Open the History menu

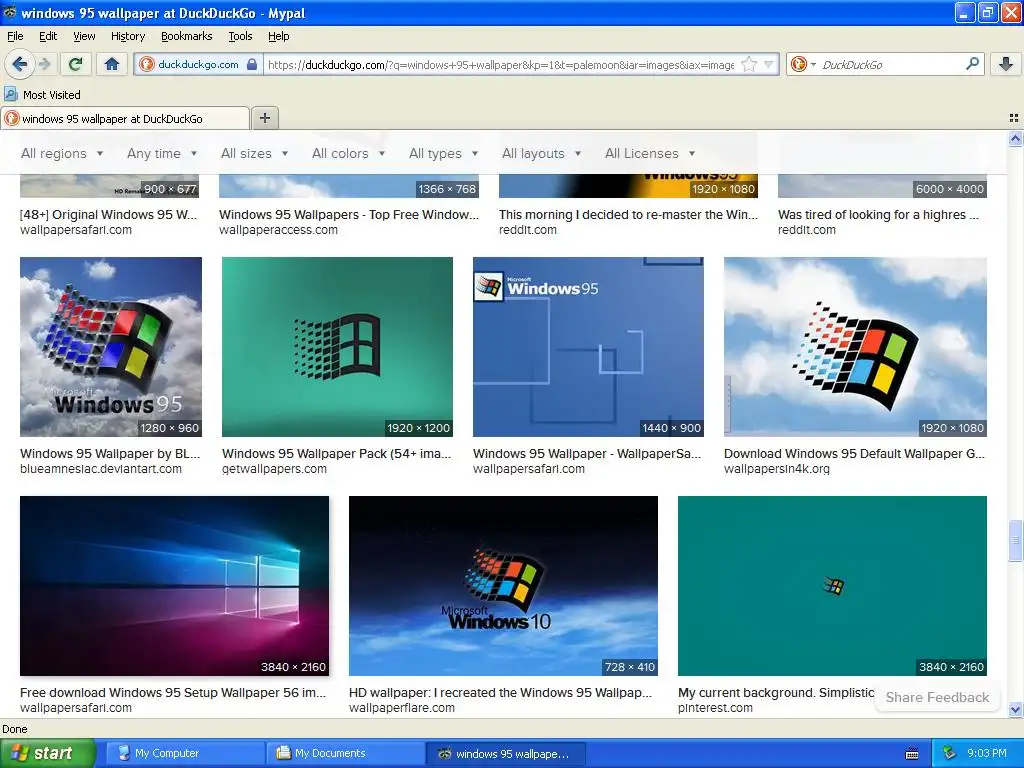coord(127,36)
